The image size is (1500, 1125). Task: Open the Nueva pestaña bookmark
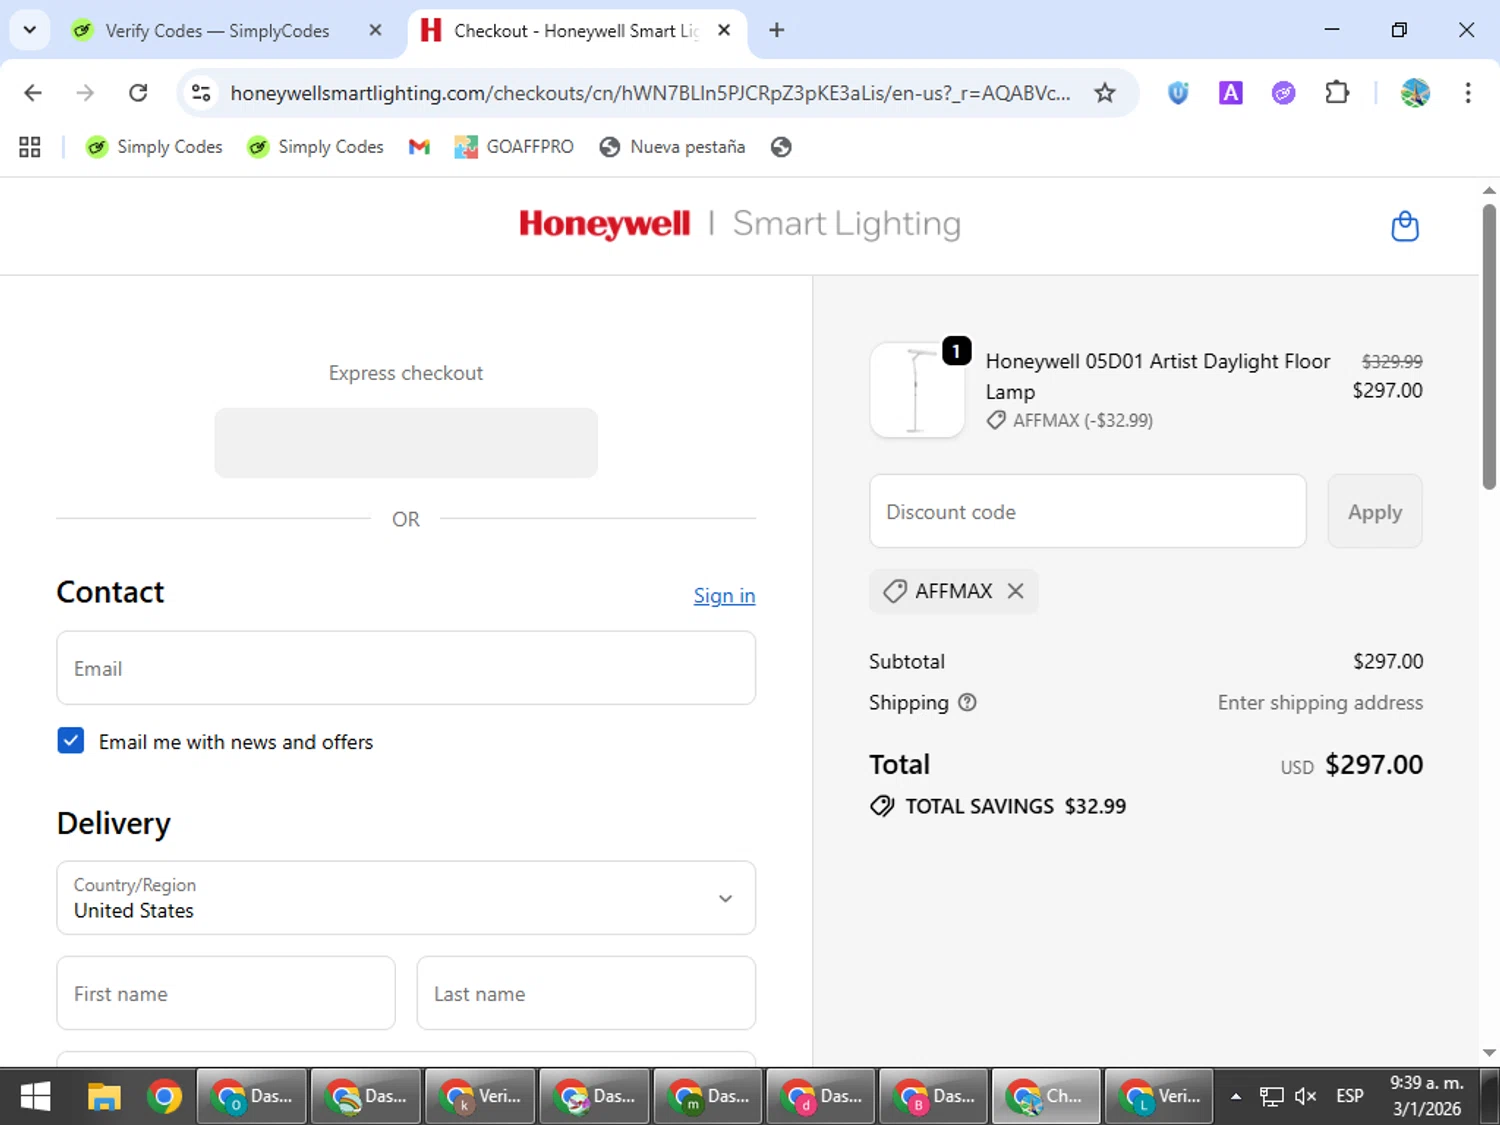[672, 147]
